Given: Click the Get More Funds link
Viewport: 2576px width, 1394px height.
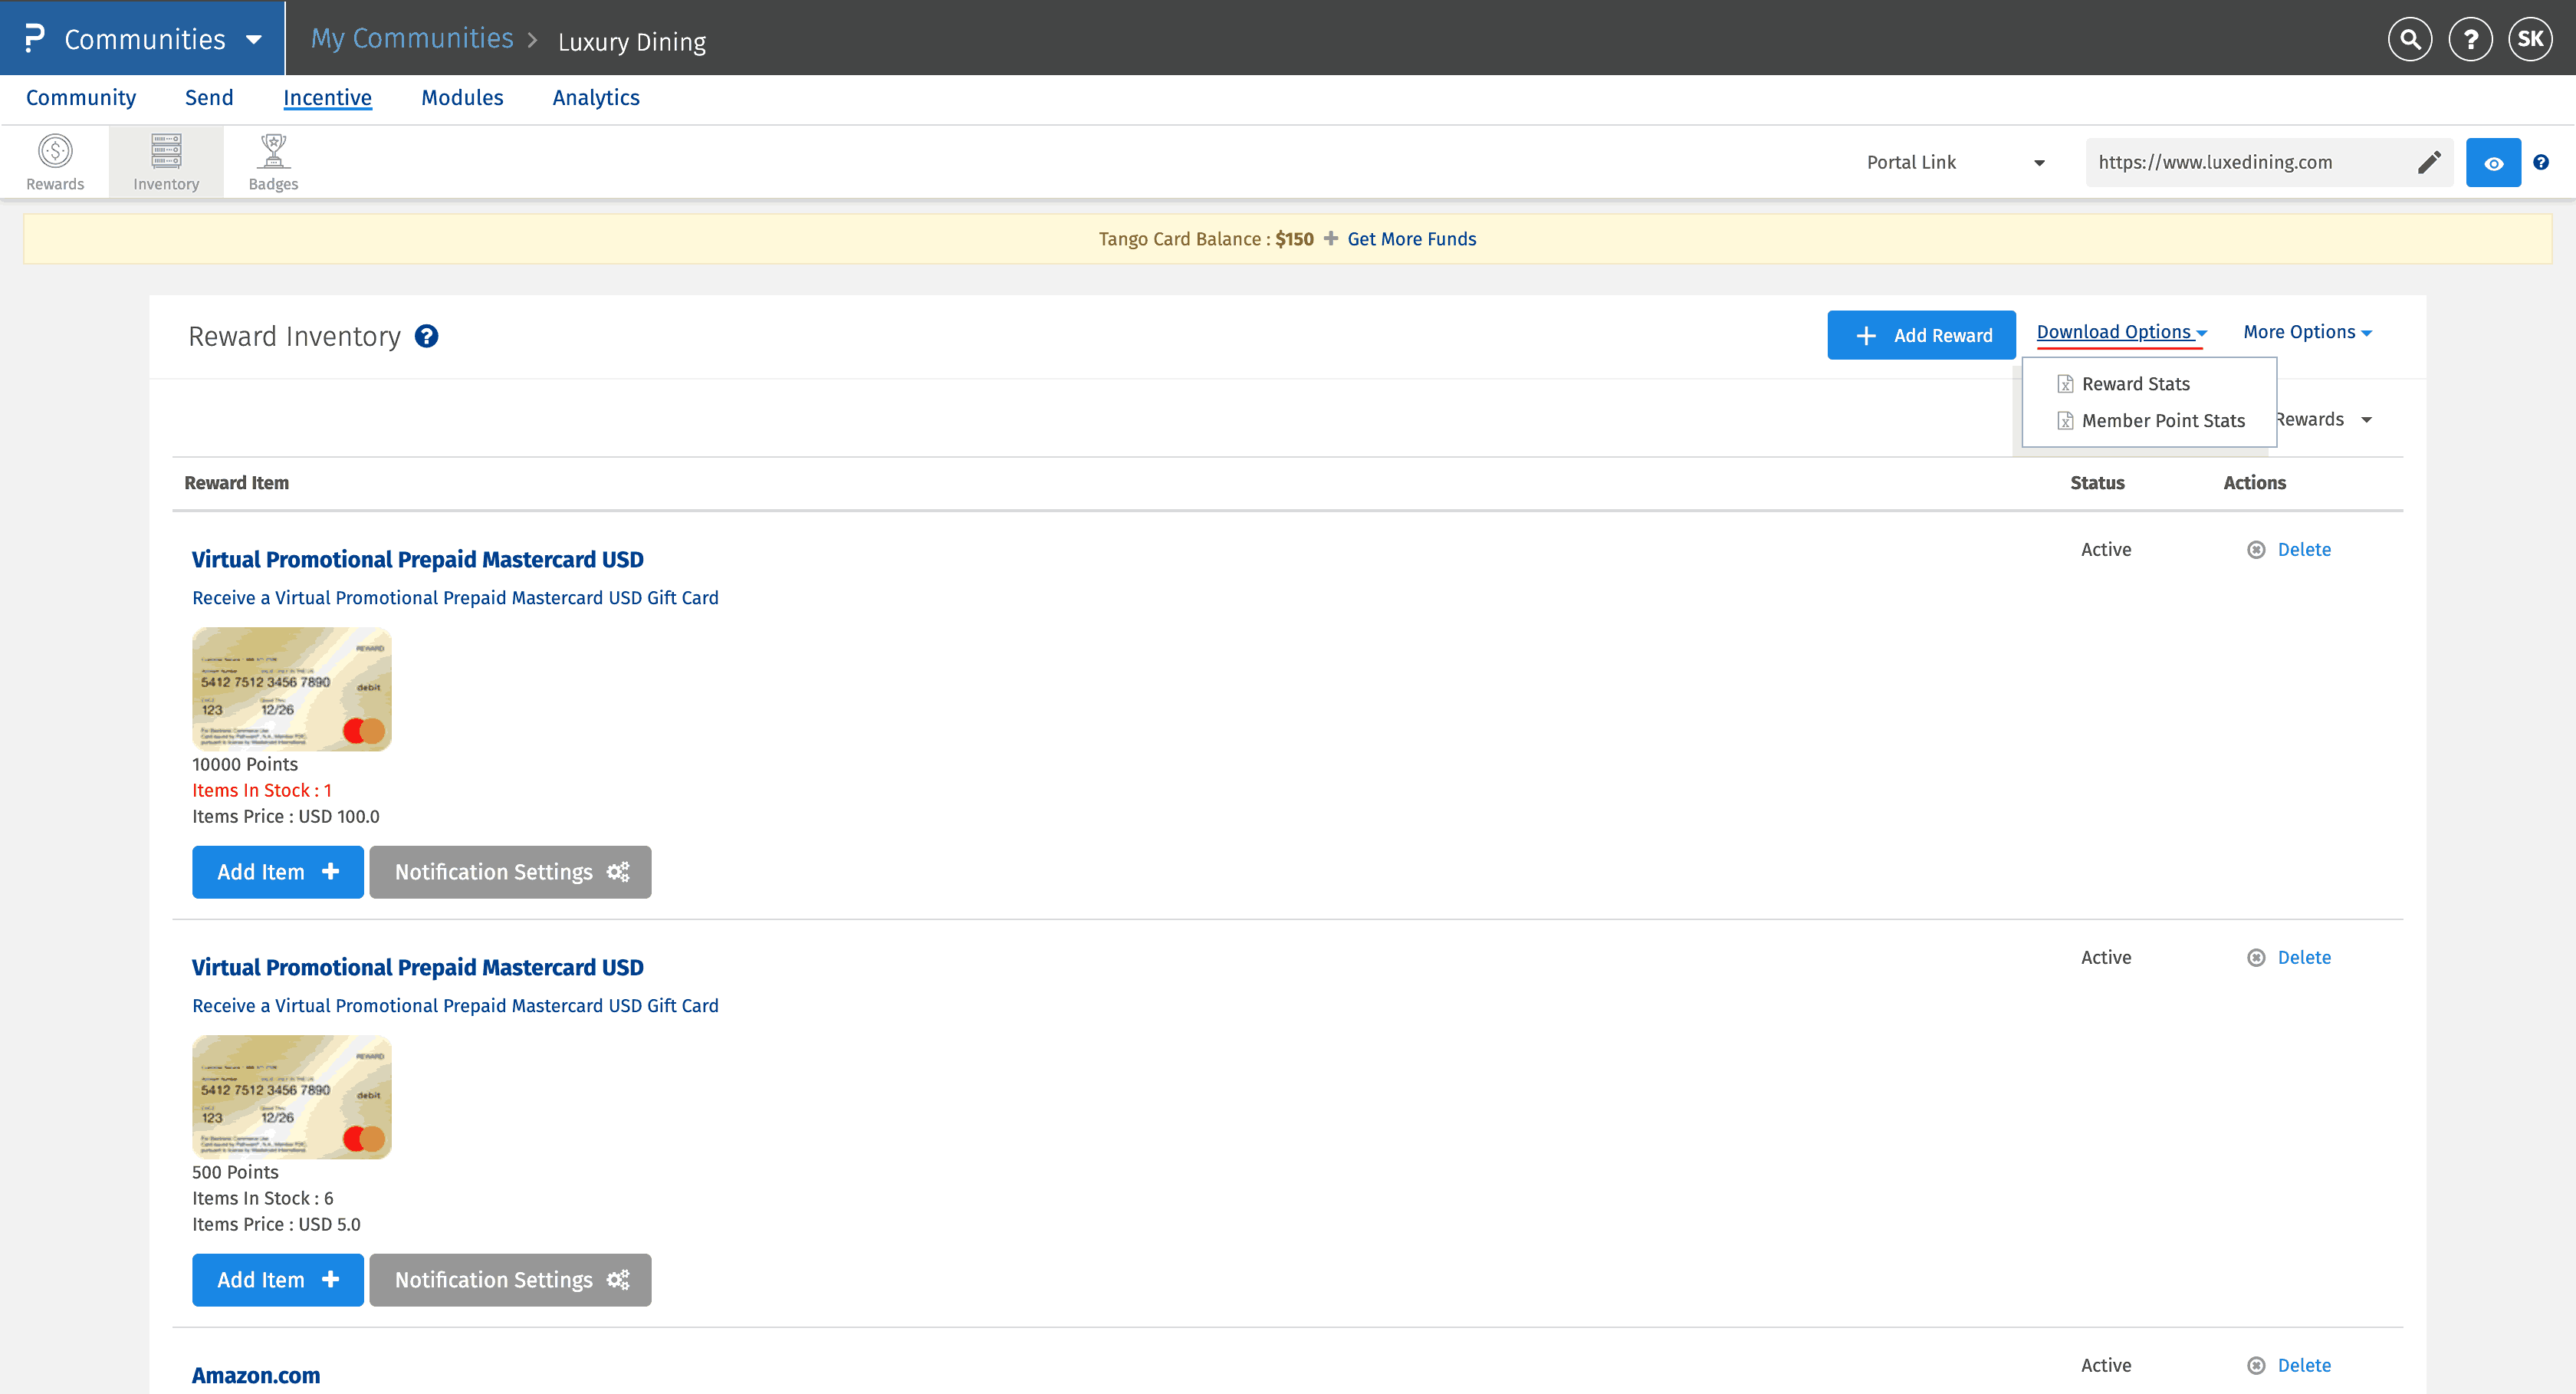Looking at the screenshot, I should (1411, 239).
